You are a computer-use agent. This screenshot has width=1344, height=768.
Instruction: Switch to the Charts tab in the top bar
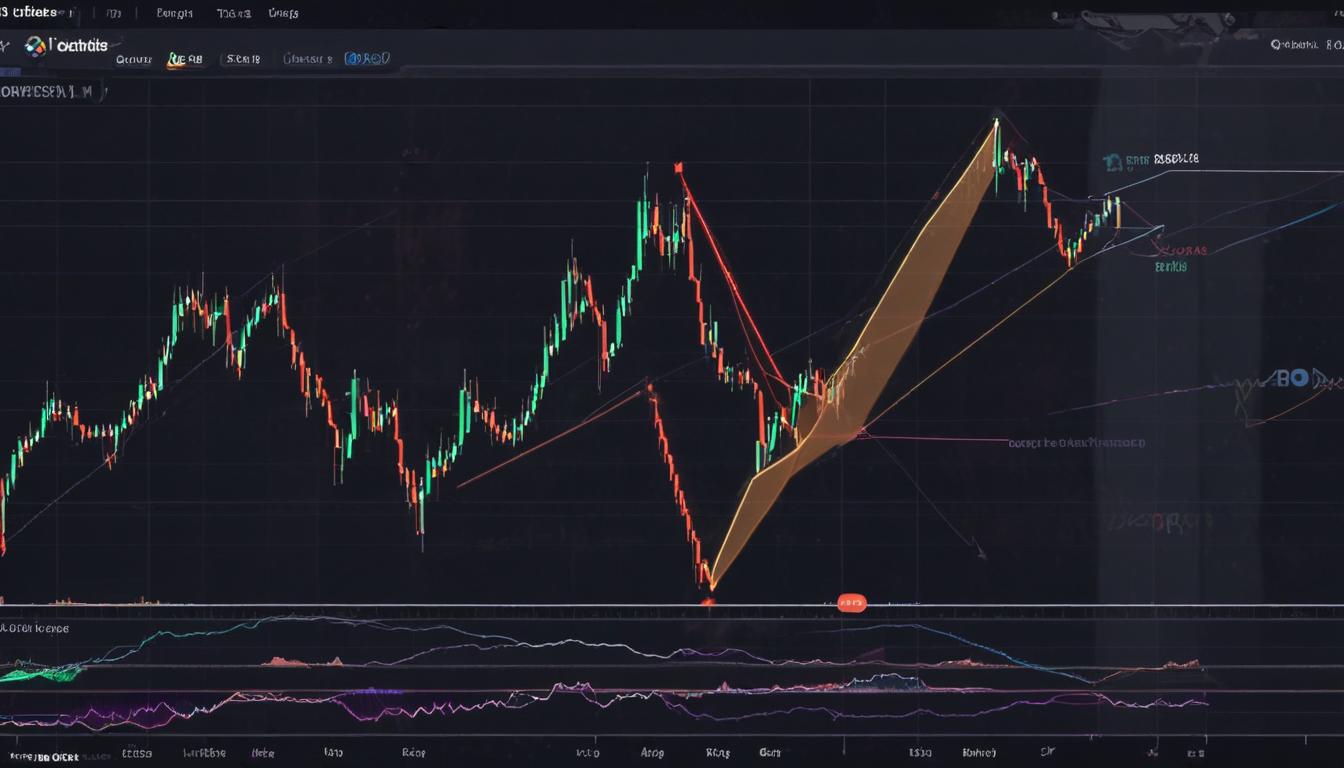285,13
